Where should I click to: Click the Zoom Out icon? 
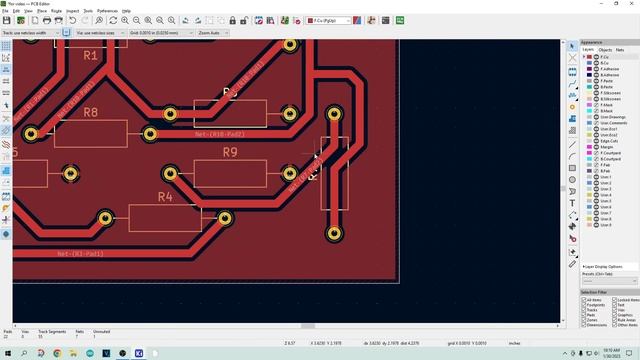(136, 20)
